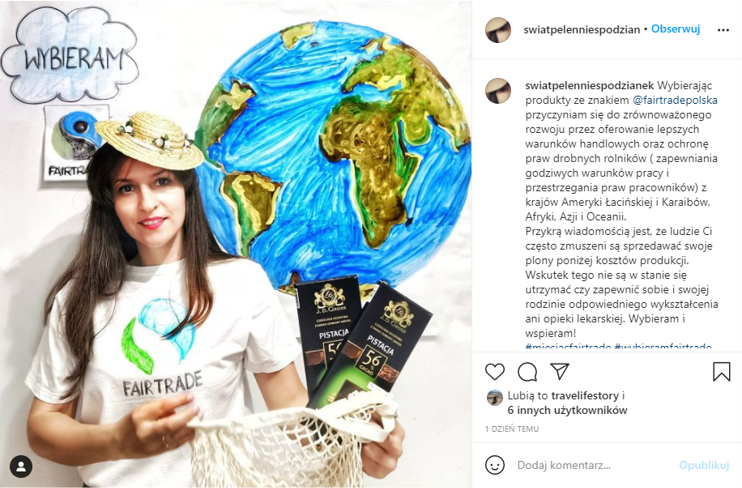
Task: Open the @fairtradepolska mention
Action: coord(675,100)
